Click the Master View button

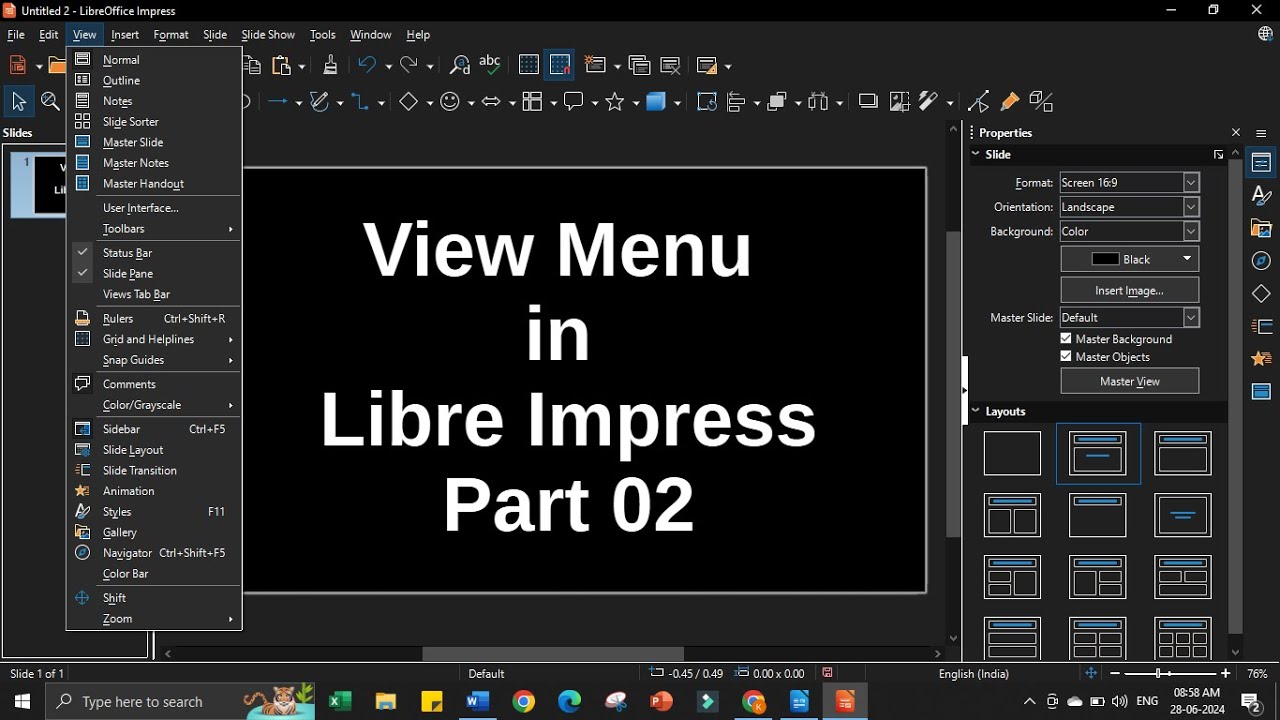coord(1130,381)
